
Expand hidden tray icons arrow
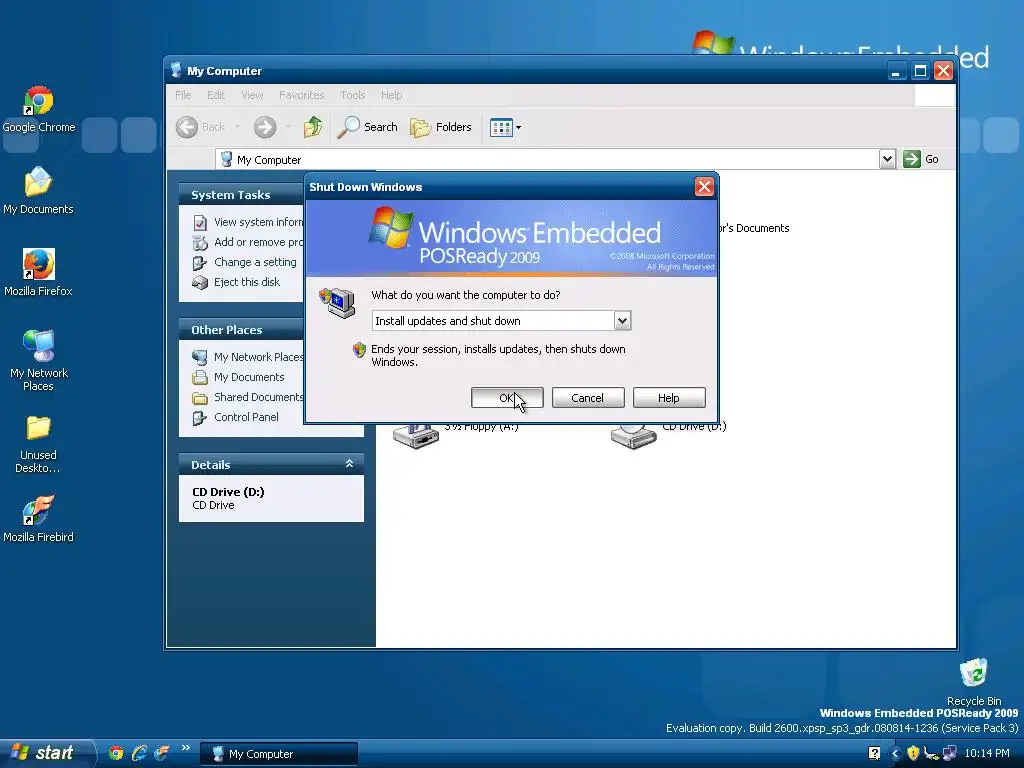click(x=895, y=754)
